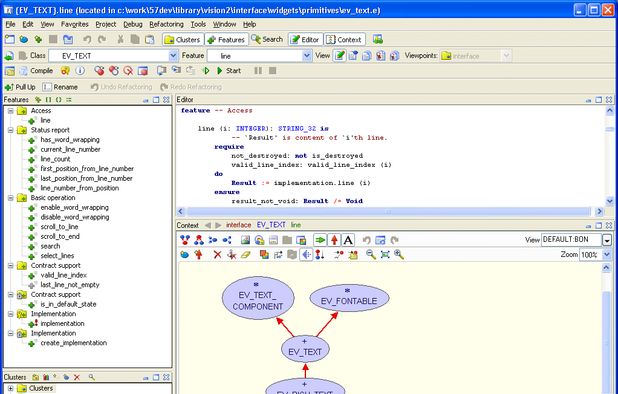
Task: Toggle the Editor tool button
Action: pyautogui.click(x=305, y=40)
